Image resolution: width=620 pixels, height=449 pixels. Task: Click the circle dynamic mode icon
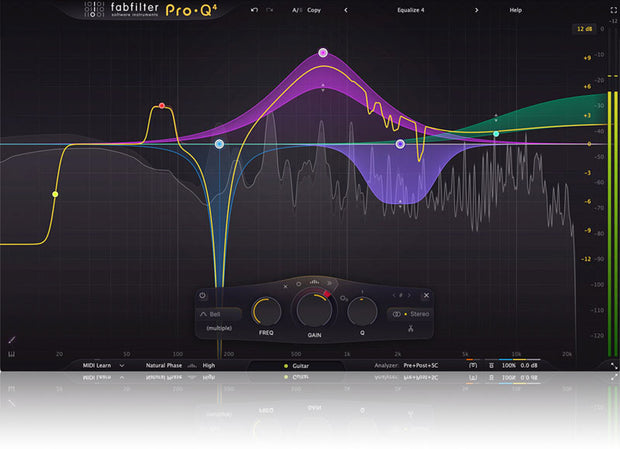click(x=299, y=284)
